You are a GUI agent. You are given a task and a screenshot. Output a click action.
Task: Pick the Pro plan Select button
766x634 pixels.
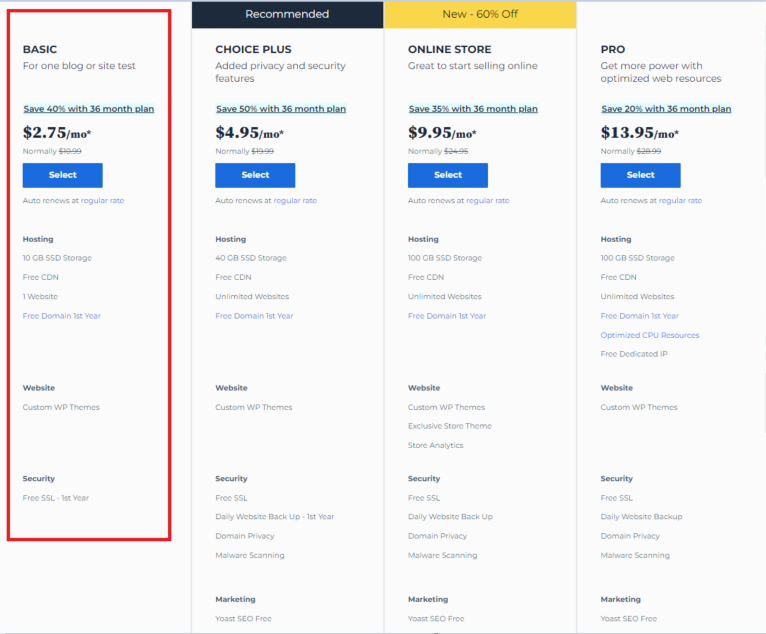[x=640, y=175]
